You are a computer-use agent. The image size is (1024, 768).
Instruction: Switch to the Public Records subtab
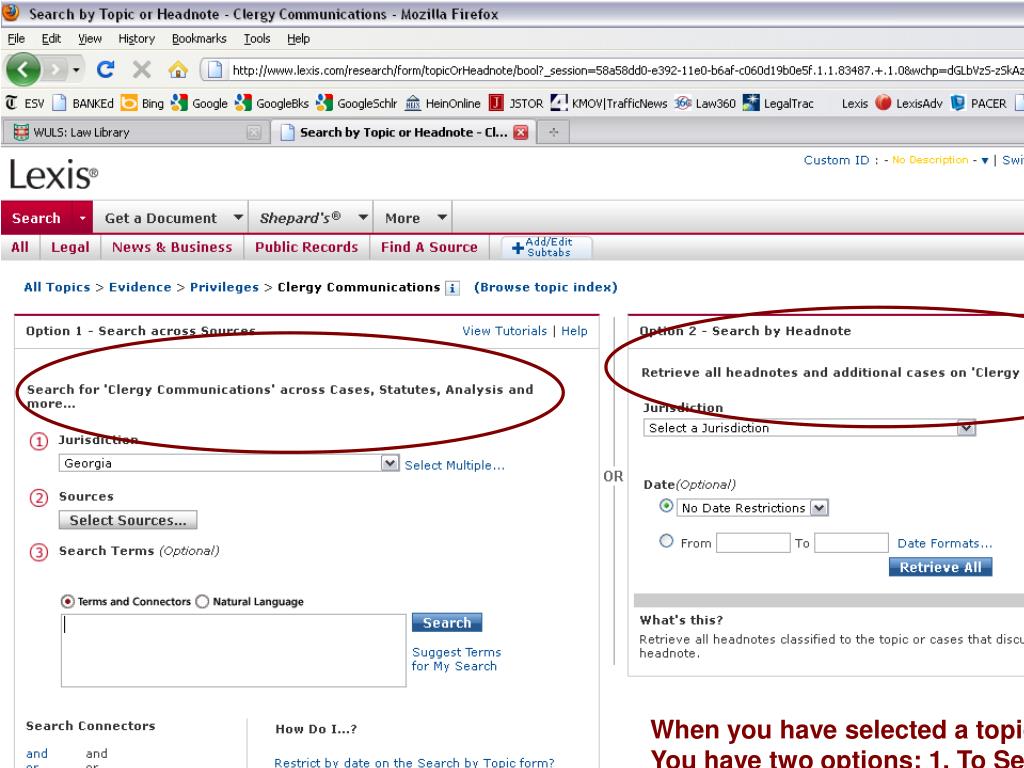tap(306, 248)
